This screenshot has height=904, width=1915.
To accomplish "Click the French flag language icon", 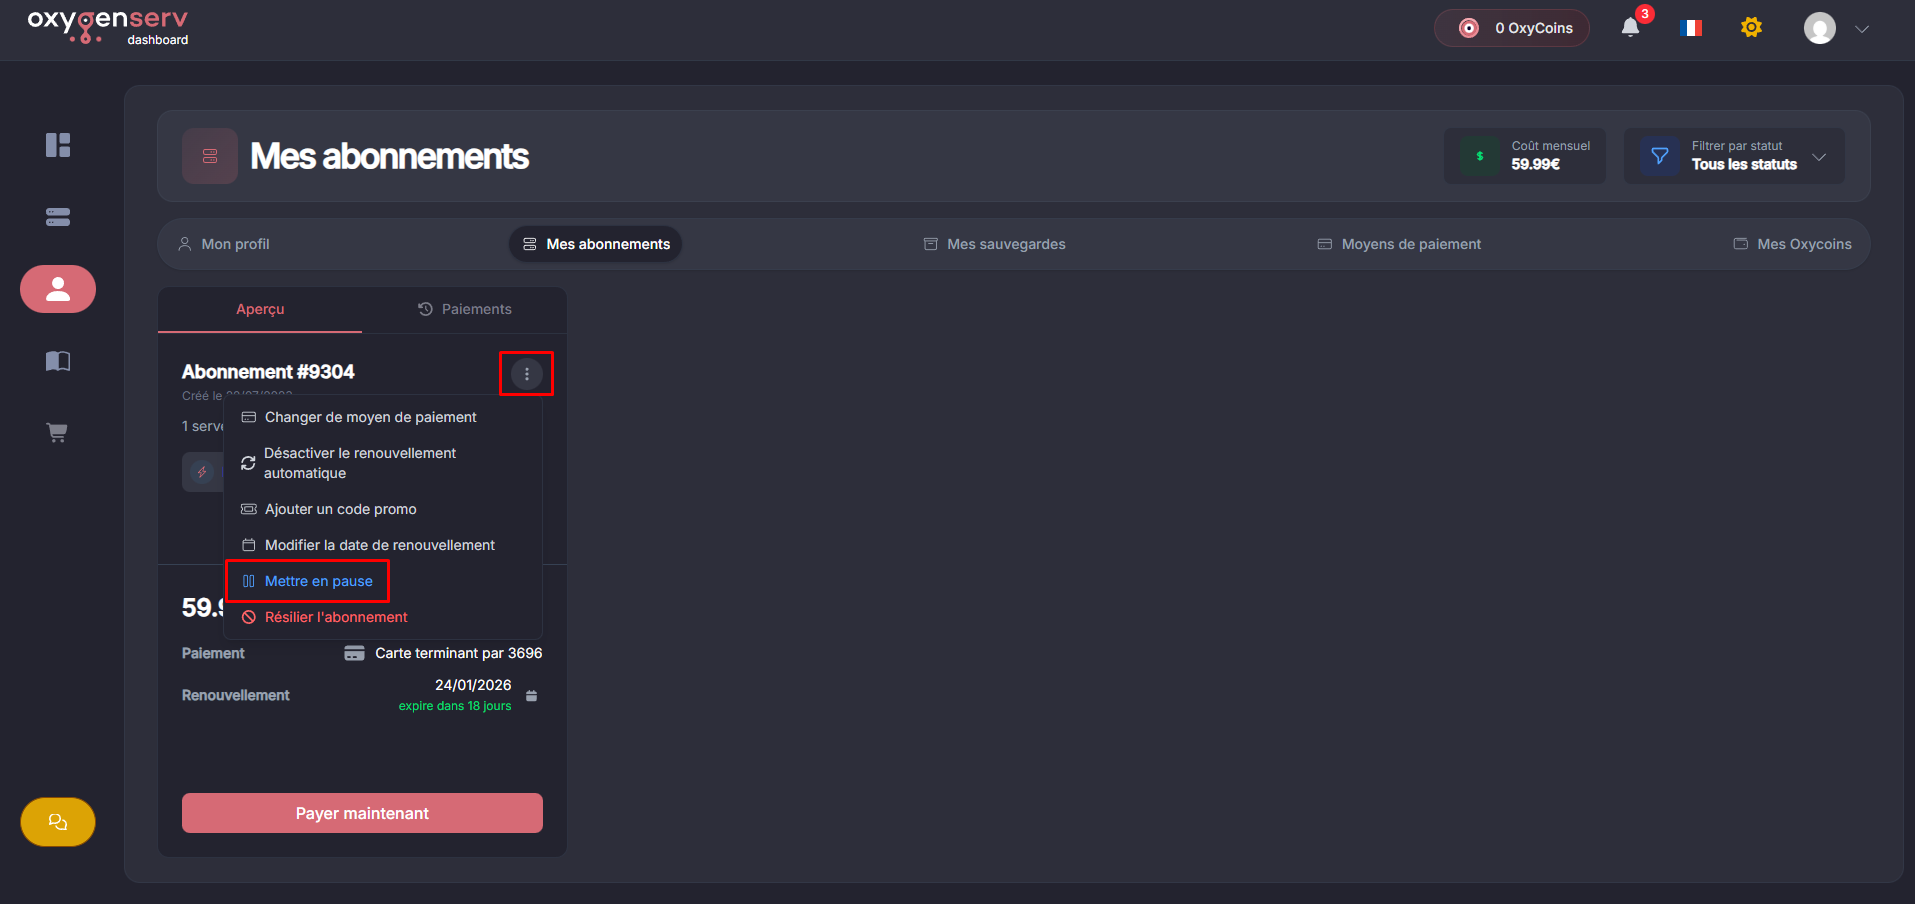I will tap(1691, 28).
